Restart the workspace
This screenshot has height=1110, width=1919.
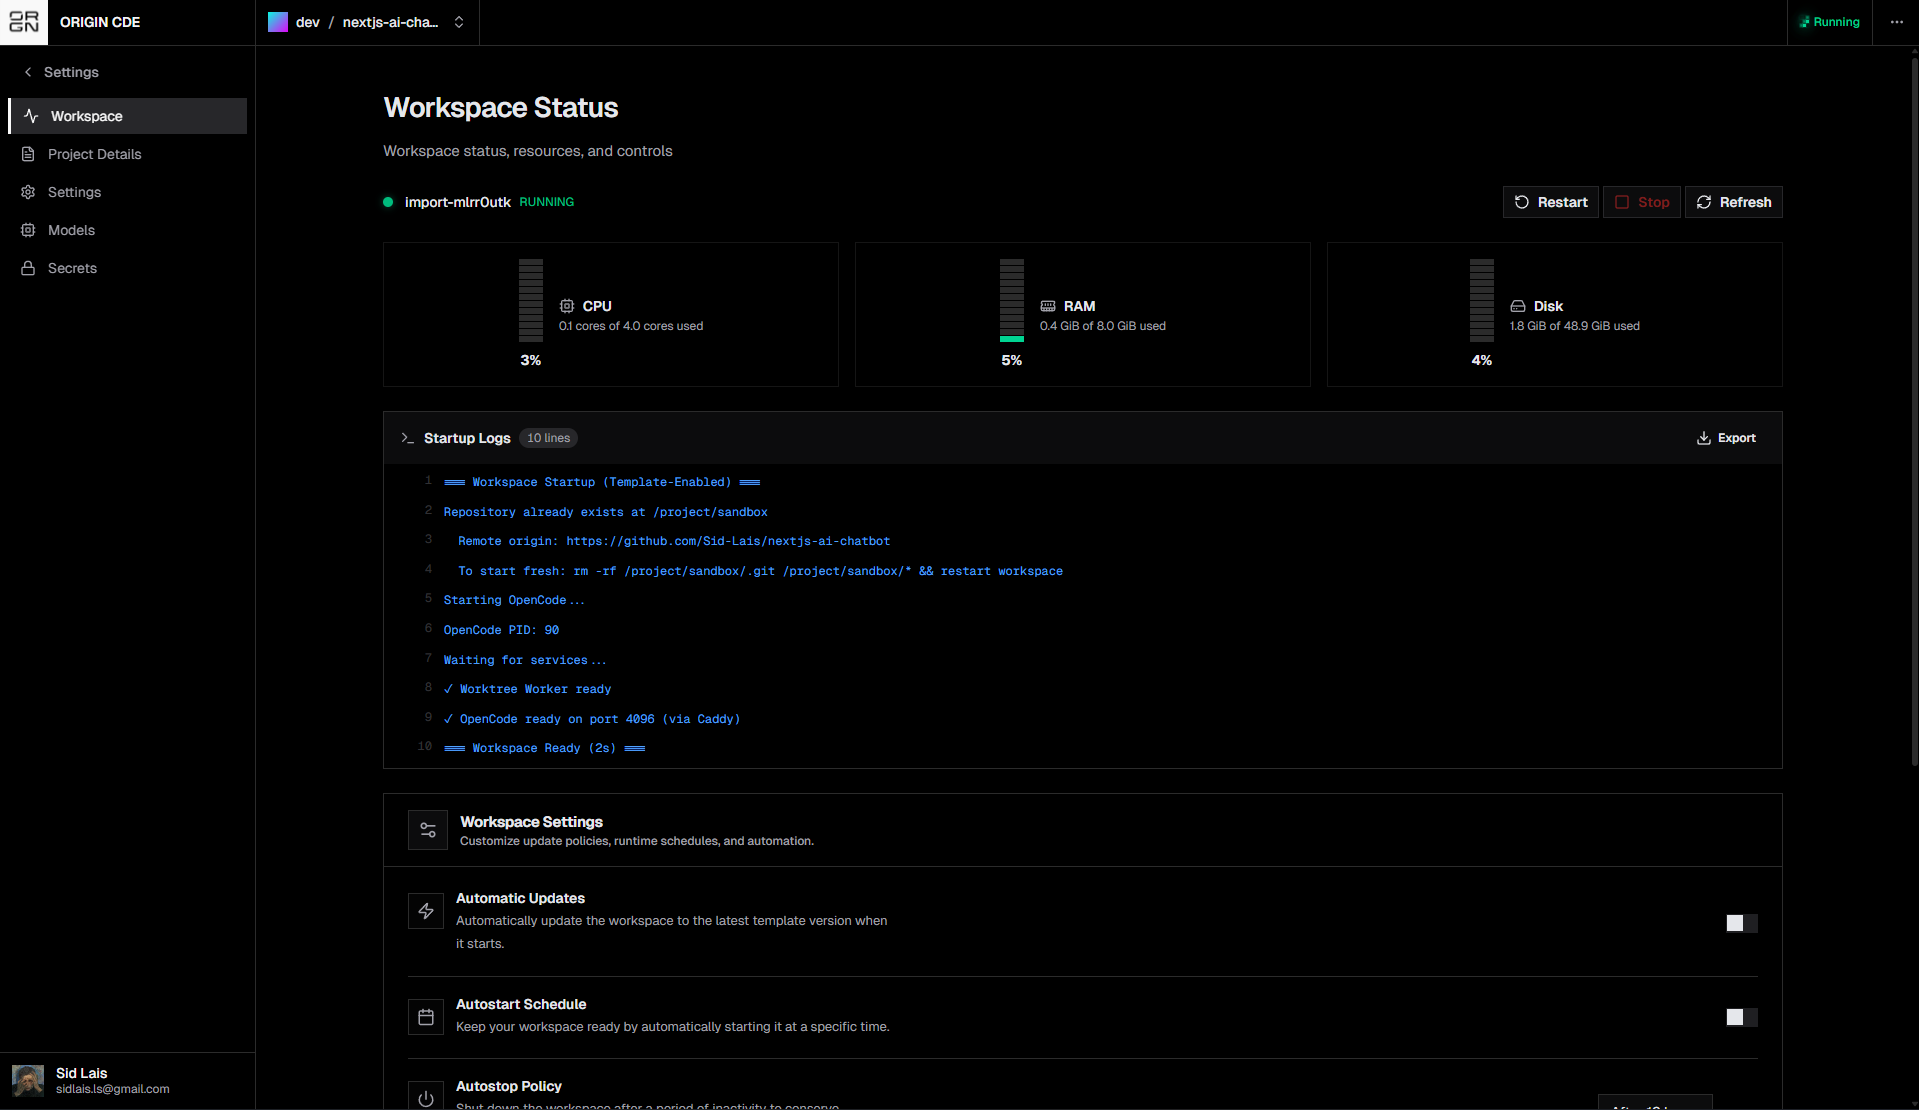point(1550,202)
